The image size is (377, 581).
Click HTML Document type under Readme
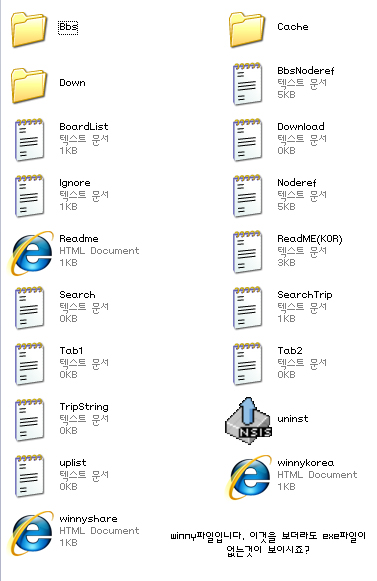click(99, 251)
